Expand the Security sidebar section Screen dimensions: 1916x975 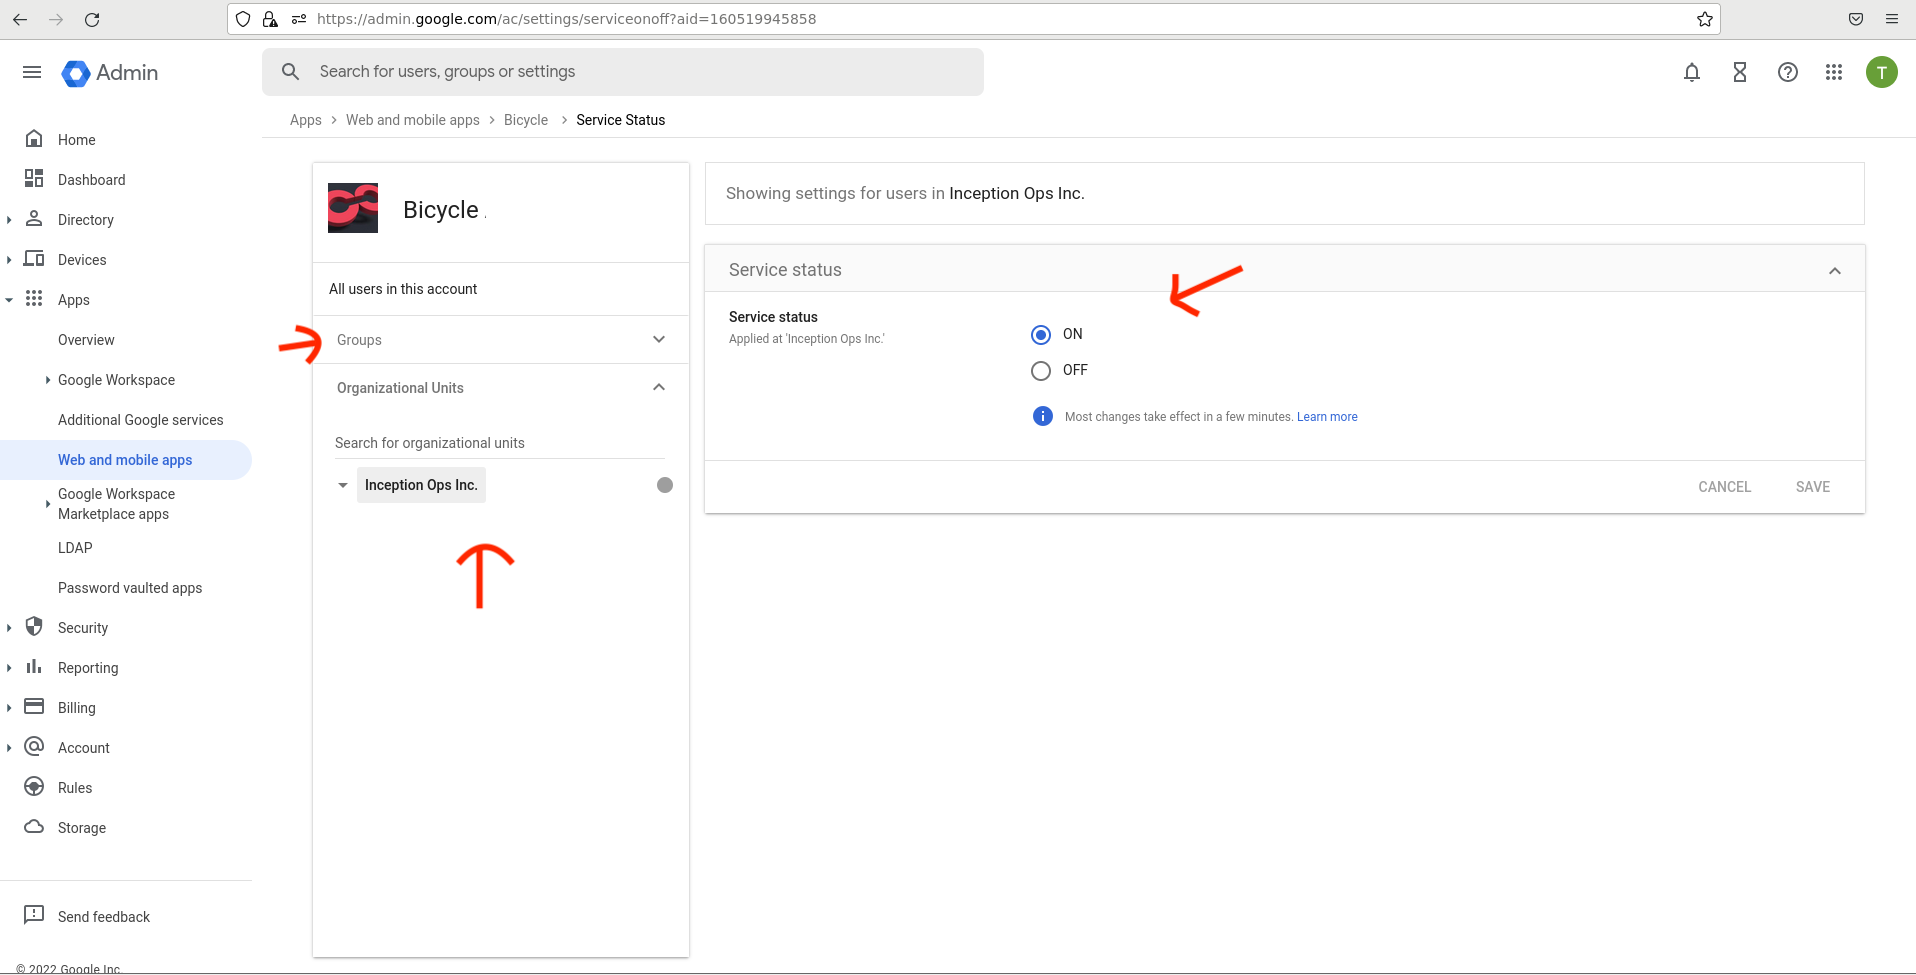[x=9, y=628]
